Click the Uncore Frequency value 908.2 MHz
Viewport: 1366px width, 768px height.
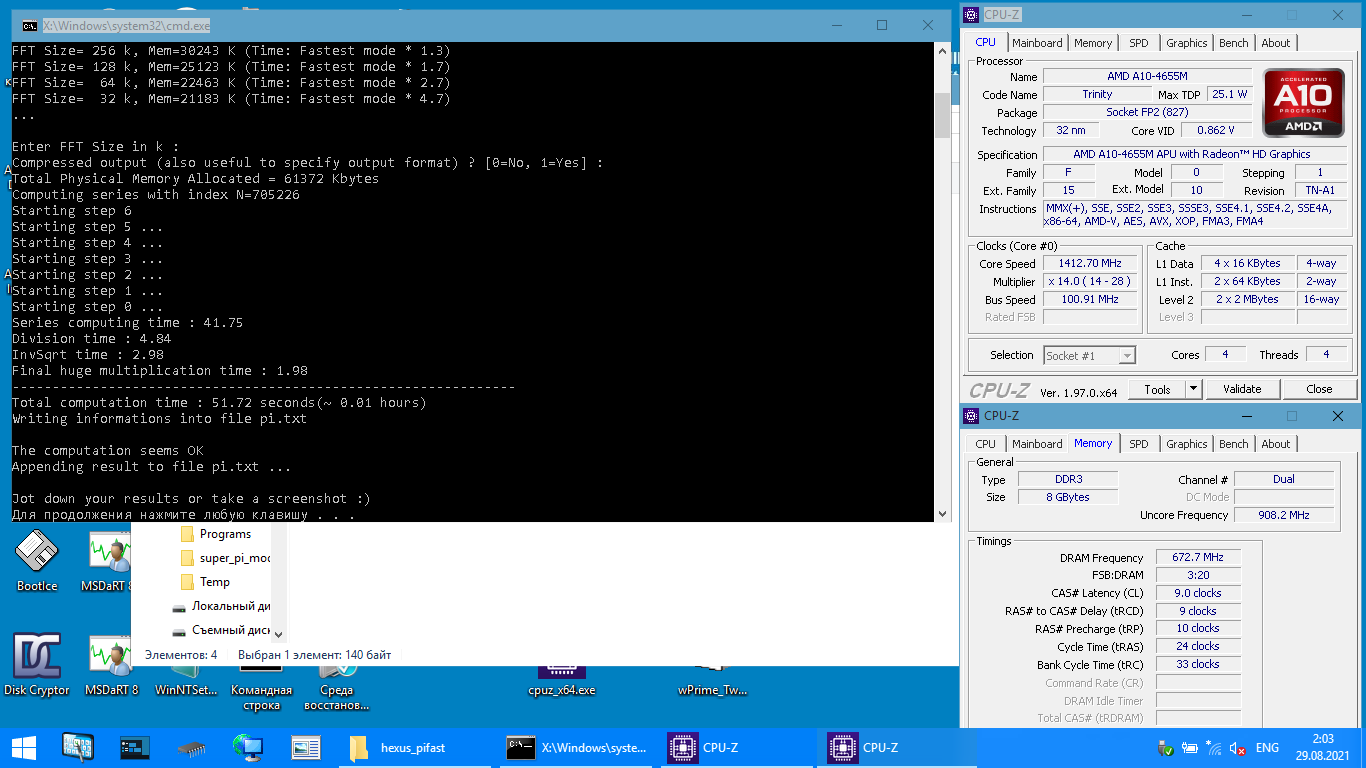tap(1284, 515)
